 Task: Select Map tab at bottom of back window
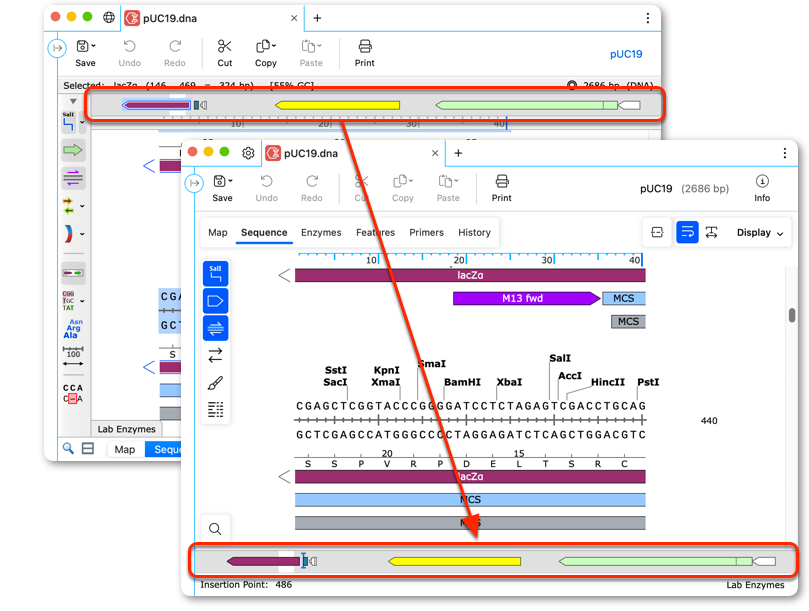tap(124, 449)
